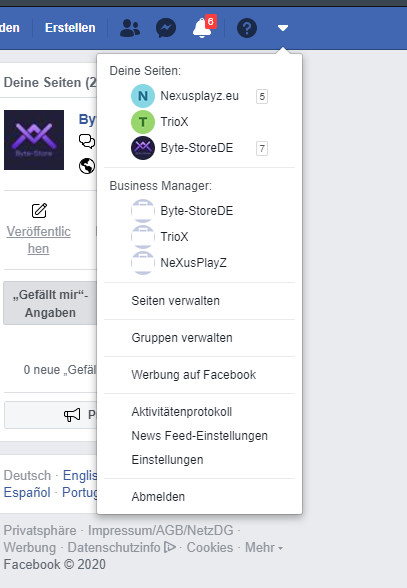Viewport: 407px width, 588px height.
Task: Expand the Mehr footer dropdown
Action: pos(264,548)
